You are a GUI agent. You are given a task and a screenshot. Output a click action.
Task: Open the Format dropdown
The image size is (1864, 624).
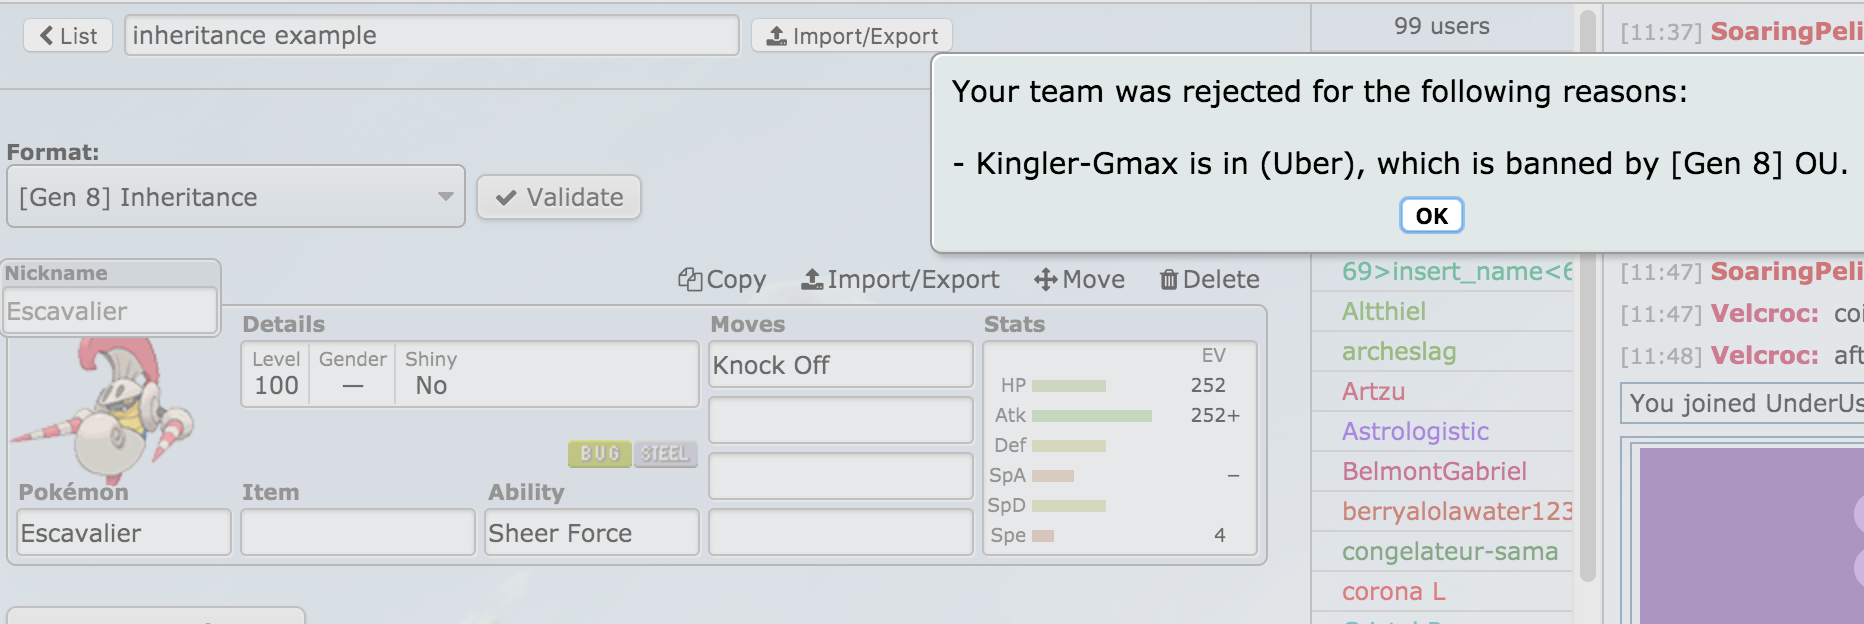[x=236, y=197]
